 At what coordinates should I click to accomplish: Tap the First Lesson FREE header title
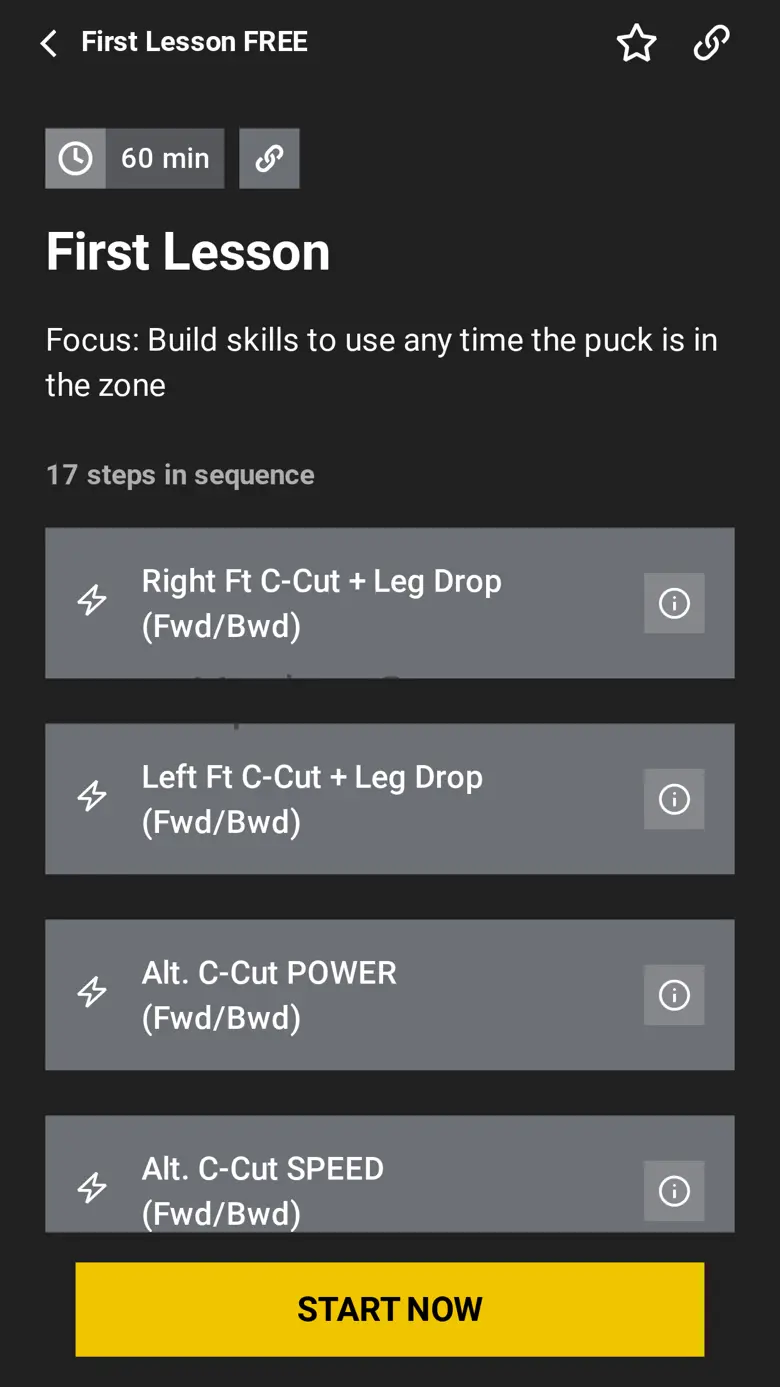[194, 42]
